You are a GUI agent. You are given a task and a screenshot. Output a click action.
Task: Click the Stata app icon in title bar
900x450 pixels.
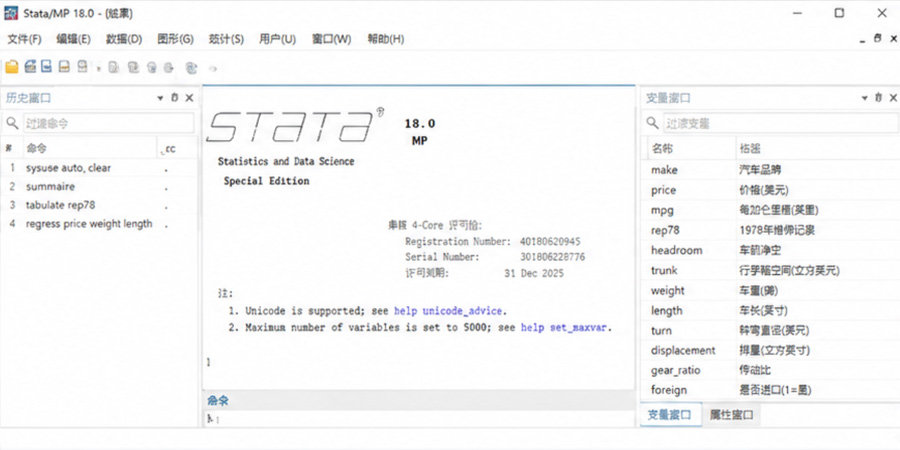11,13
